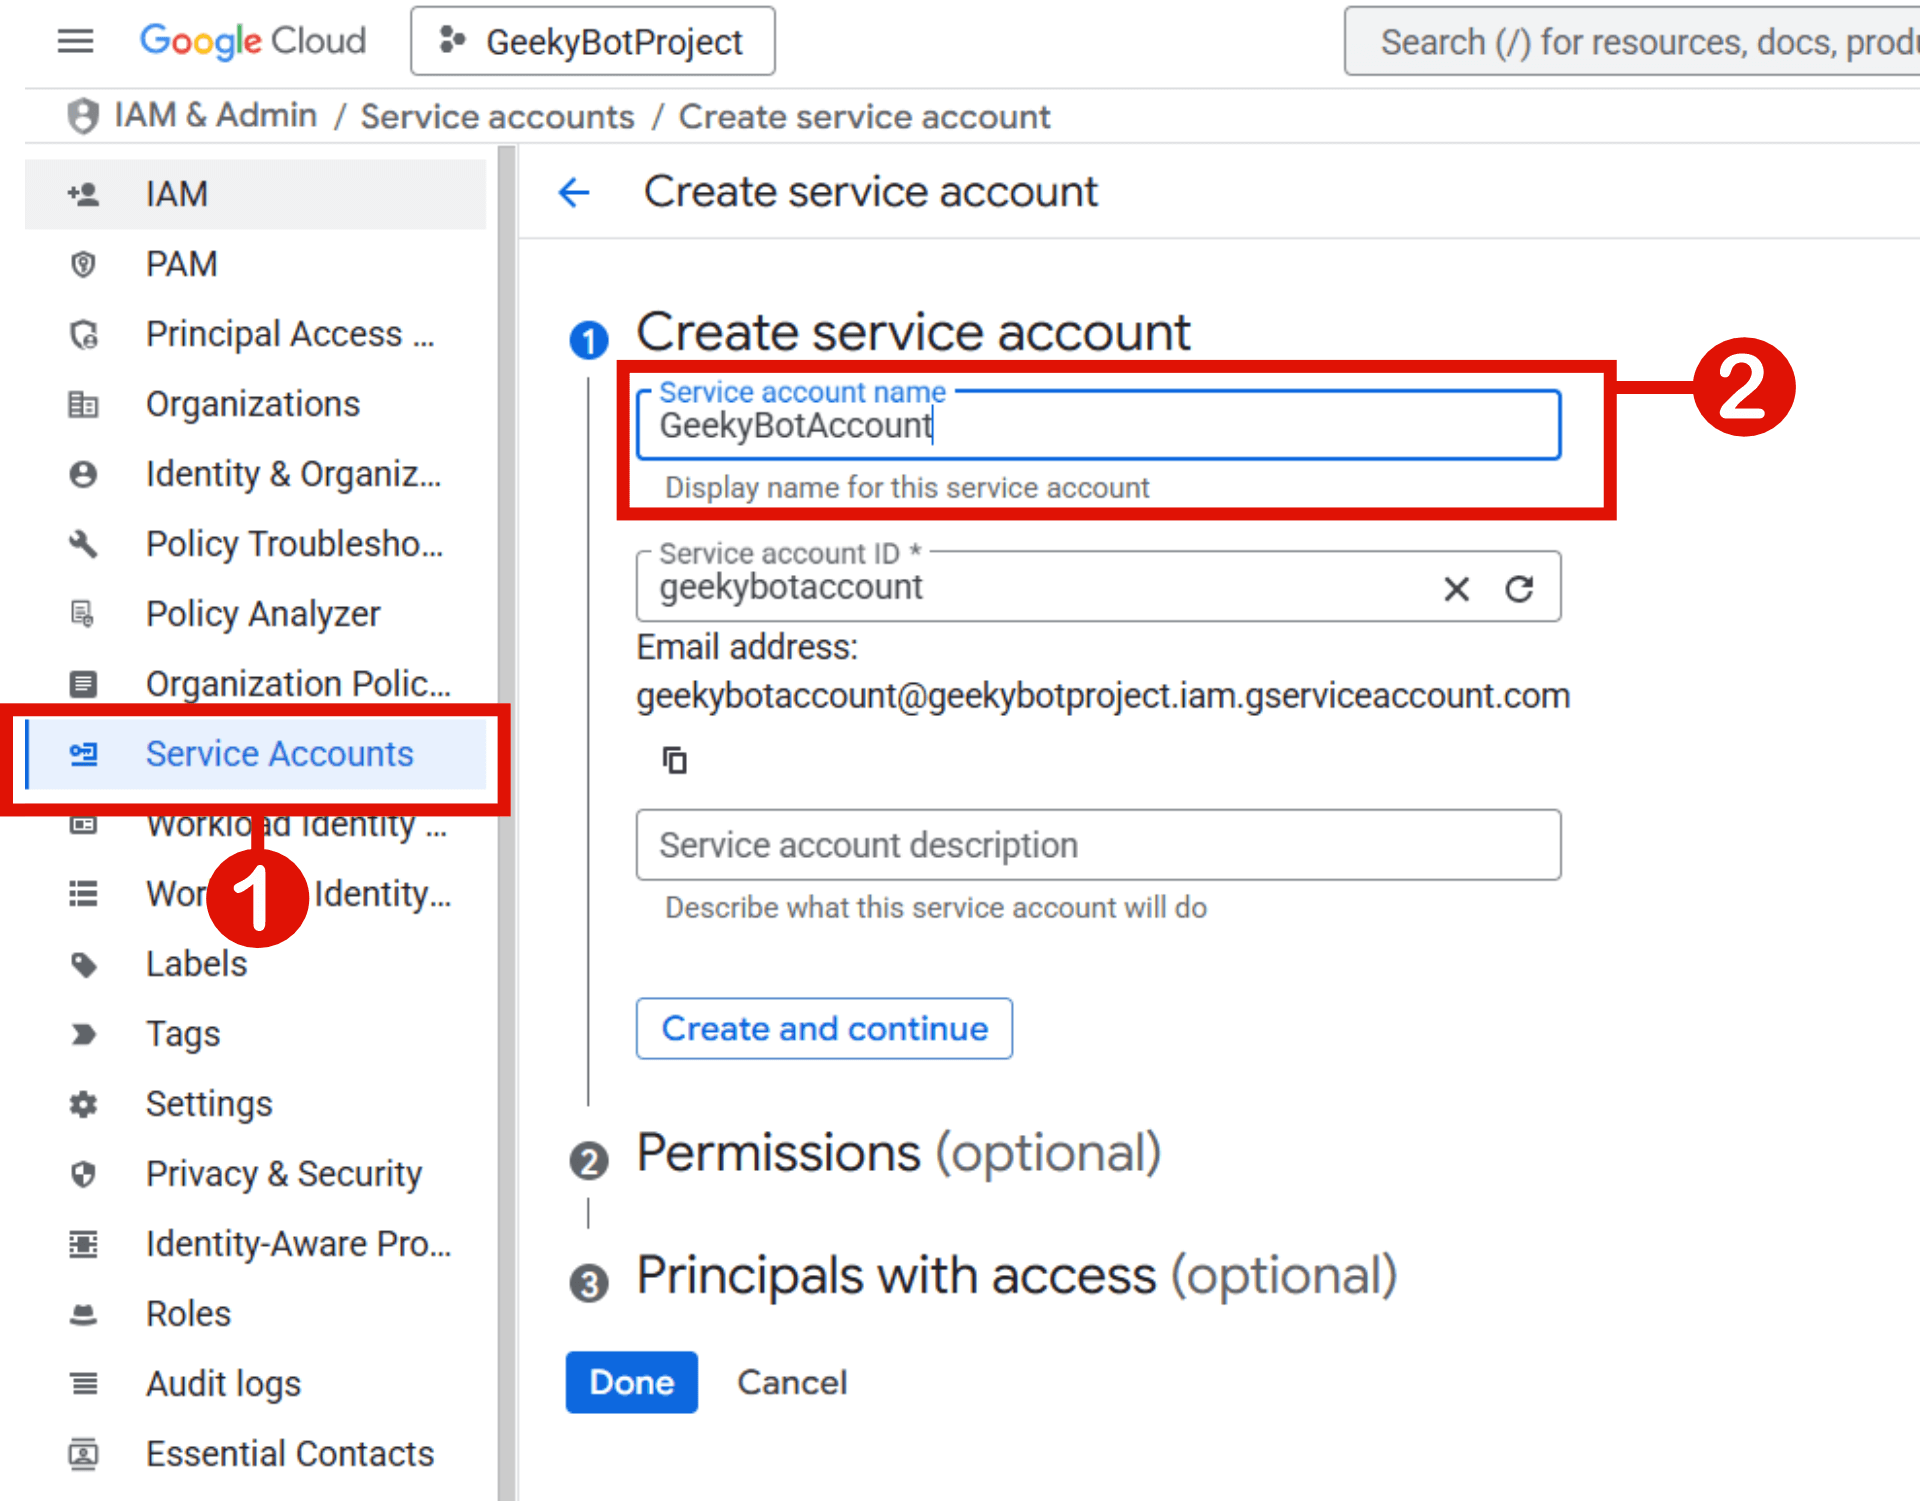
Task: Select the service account email address text
Action: [1103, 695]
